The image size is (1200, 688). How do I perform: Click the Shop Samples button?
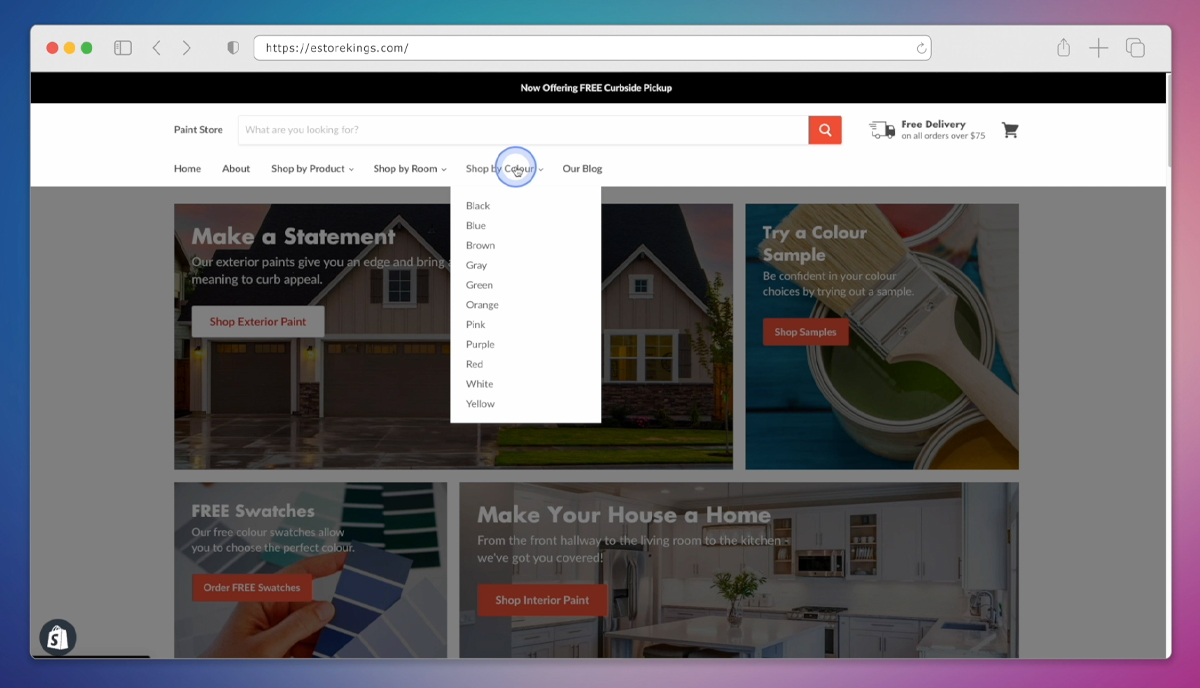pyautogui.click(x=805, y=331)
